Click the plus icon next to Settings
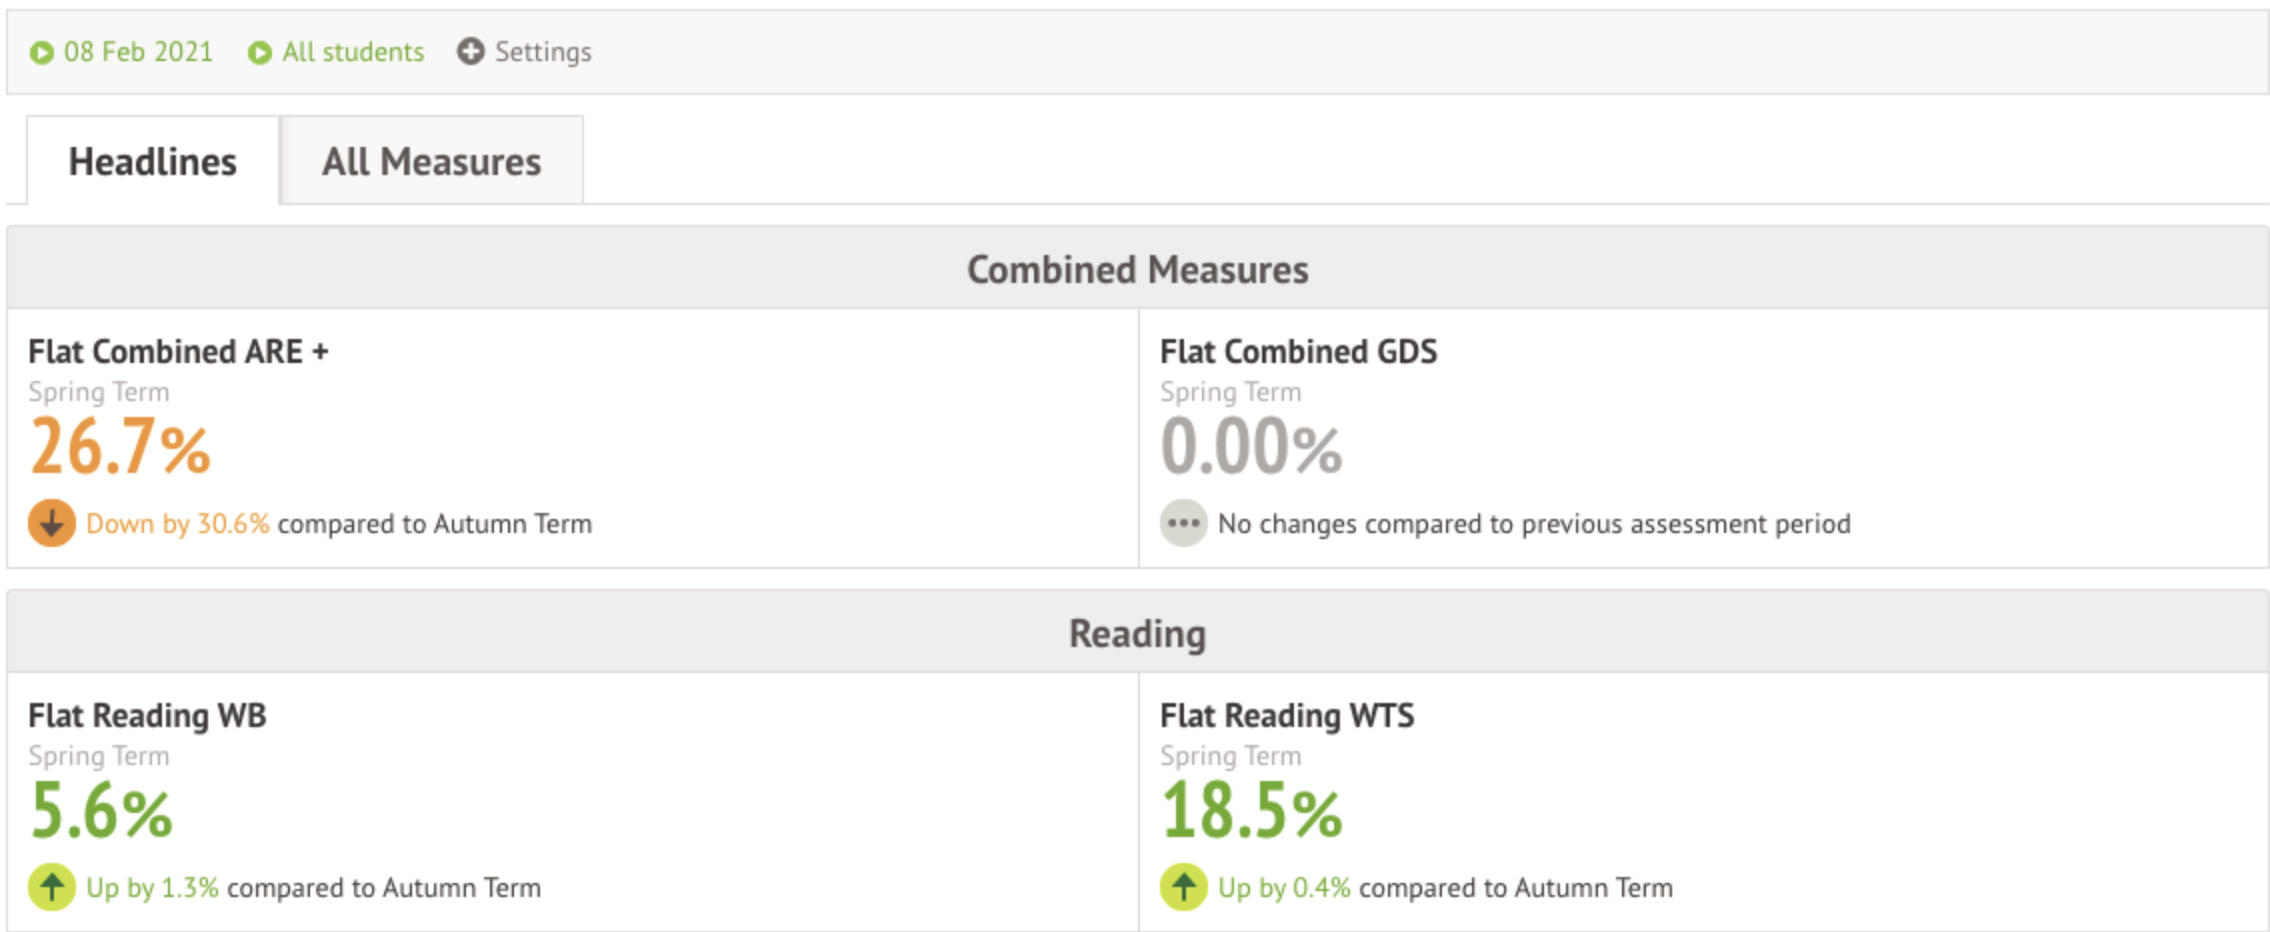2270x932 pixels. [470, 51]
